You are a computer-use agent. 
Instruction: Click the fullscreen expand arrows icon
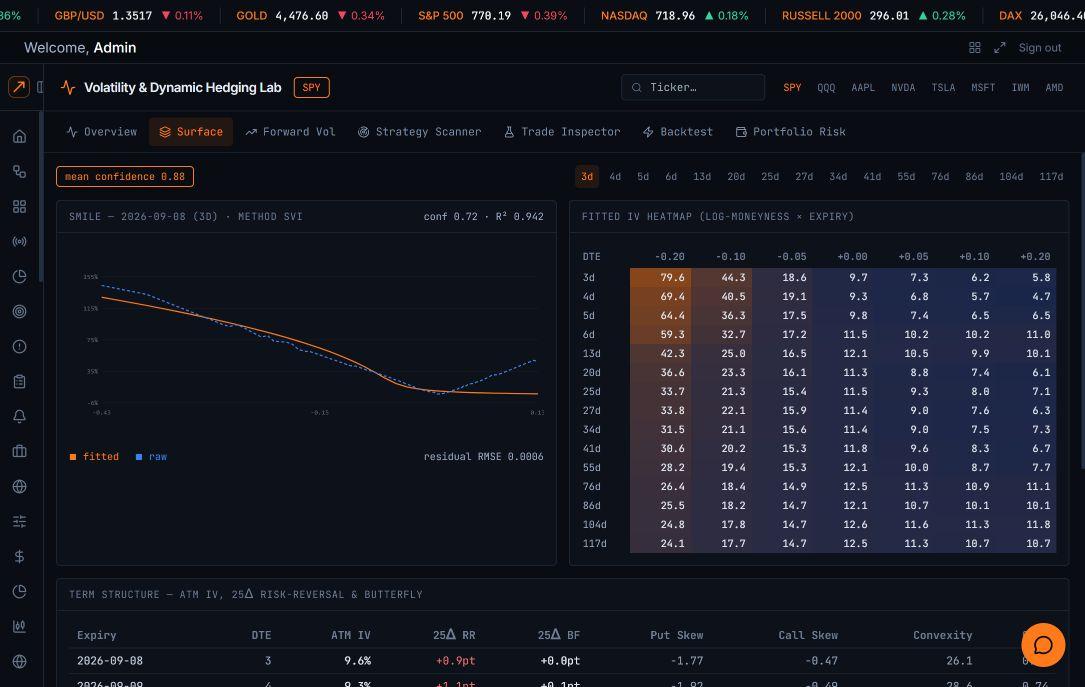999,48
